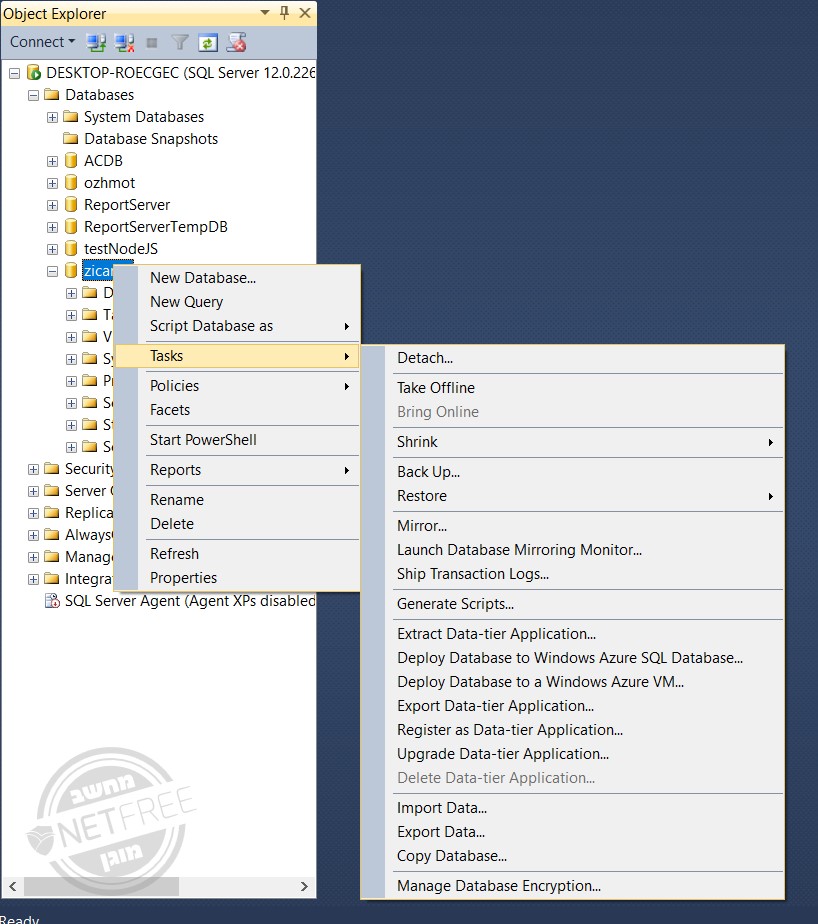
Task: Choose Register as Data-tier Application...
Action: (573, 730)
